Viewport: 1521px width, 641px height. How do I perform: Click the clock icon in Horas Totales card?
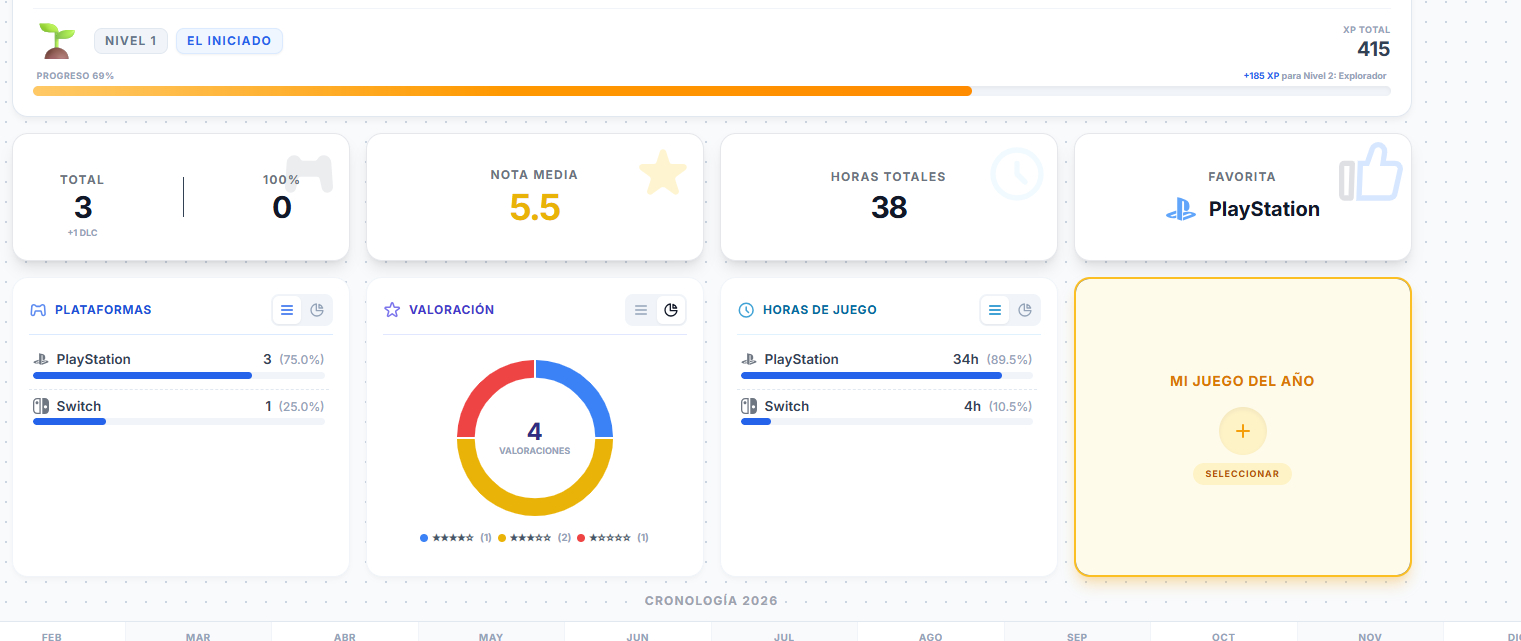click(1016, 174)
